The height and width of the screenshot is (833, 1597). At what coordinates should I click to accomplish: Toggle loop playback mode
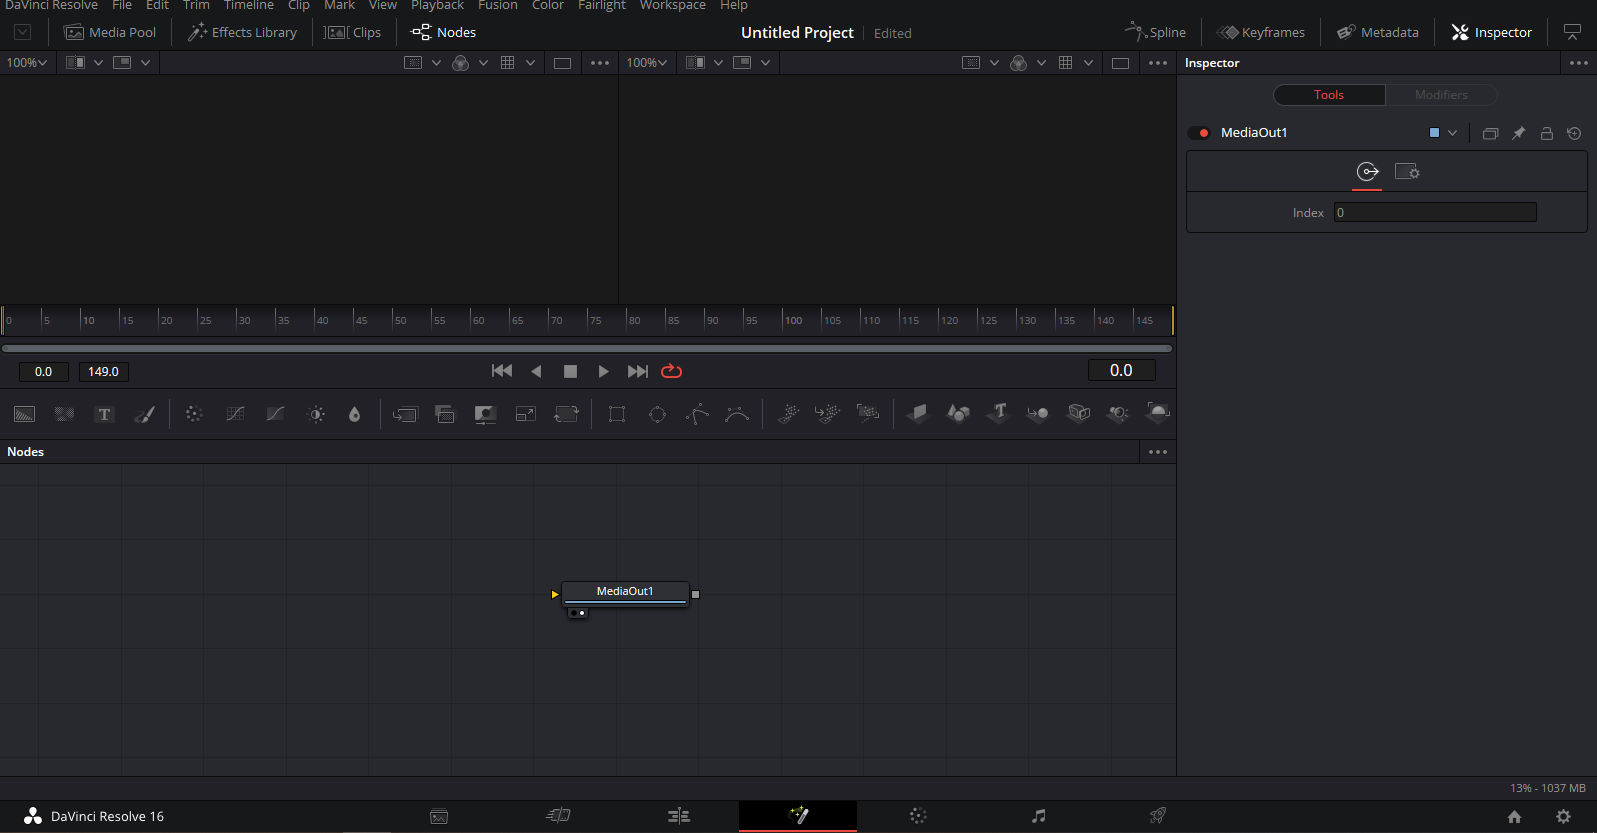pyautogui.click(x=672, y=371)
